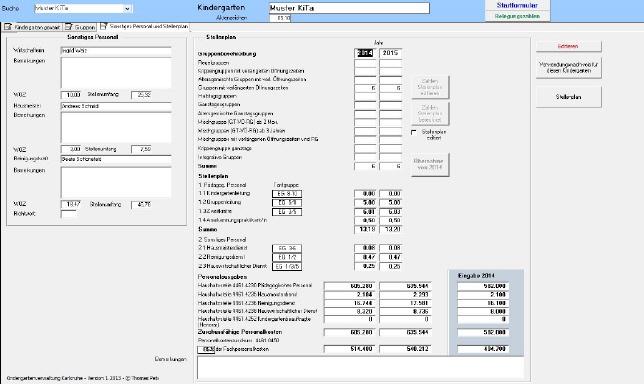Click the percent field before der Fachpersonalkosten

click(x=206, y=350)
